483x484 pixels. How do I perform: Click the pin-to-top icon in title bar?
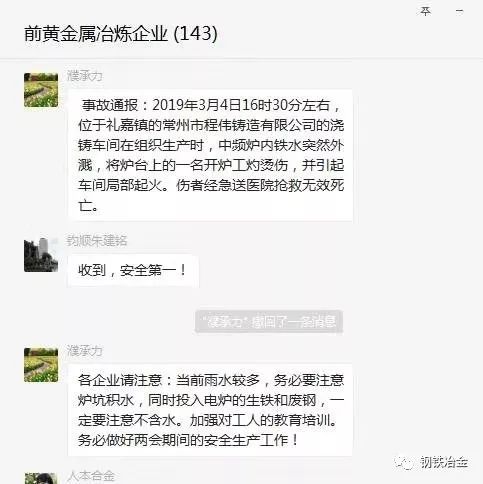(425, 11)
